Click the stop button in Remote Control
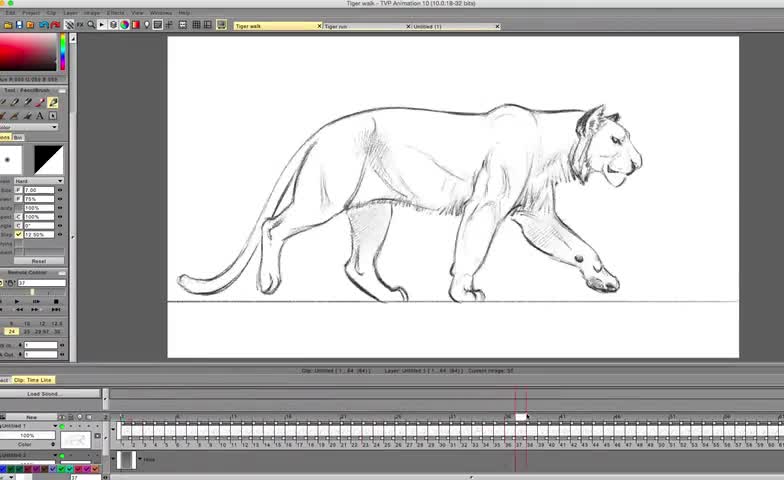784x480 pixels. (56, 302)
